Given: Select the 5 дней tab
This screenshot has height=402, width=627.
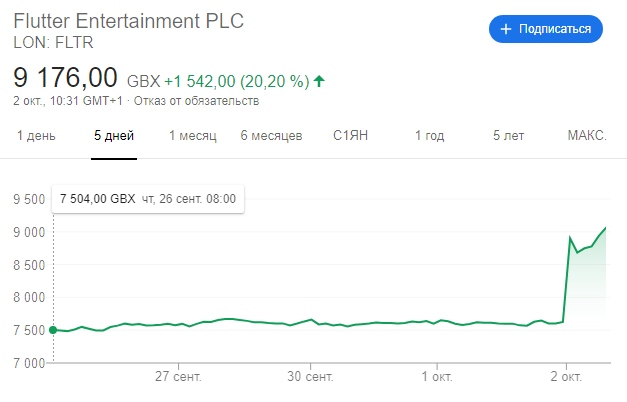Looking at the screenshot, I should pos(114,136).
